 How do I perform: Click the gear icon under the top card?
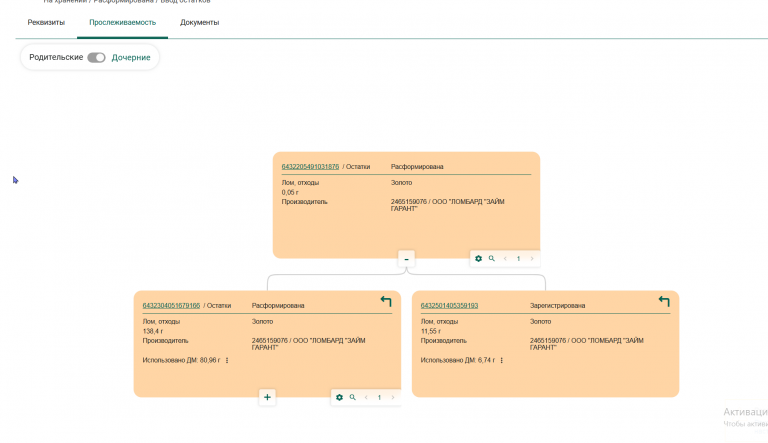479,258
